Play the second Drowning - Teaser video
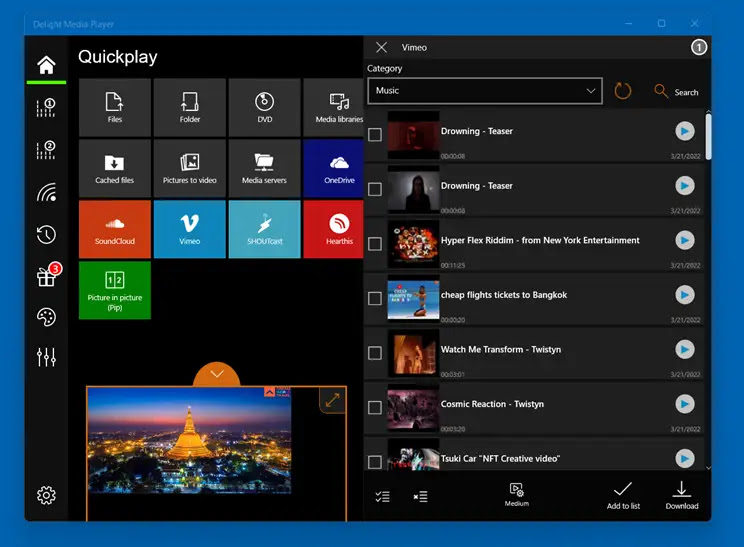Screen dimensions: 744x547 click(x=685, y=185)
